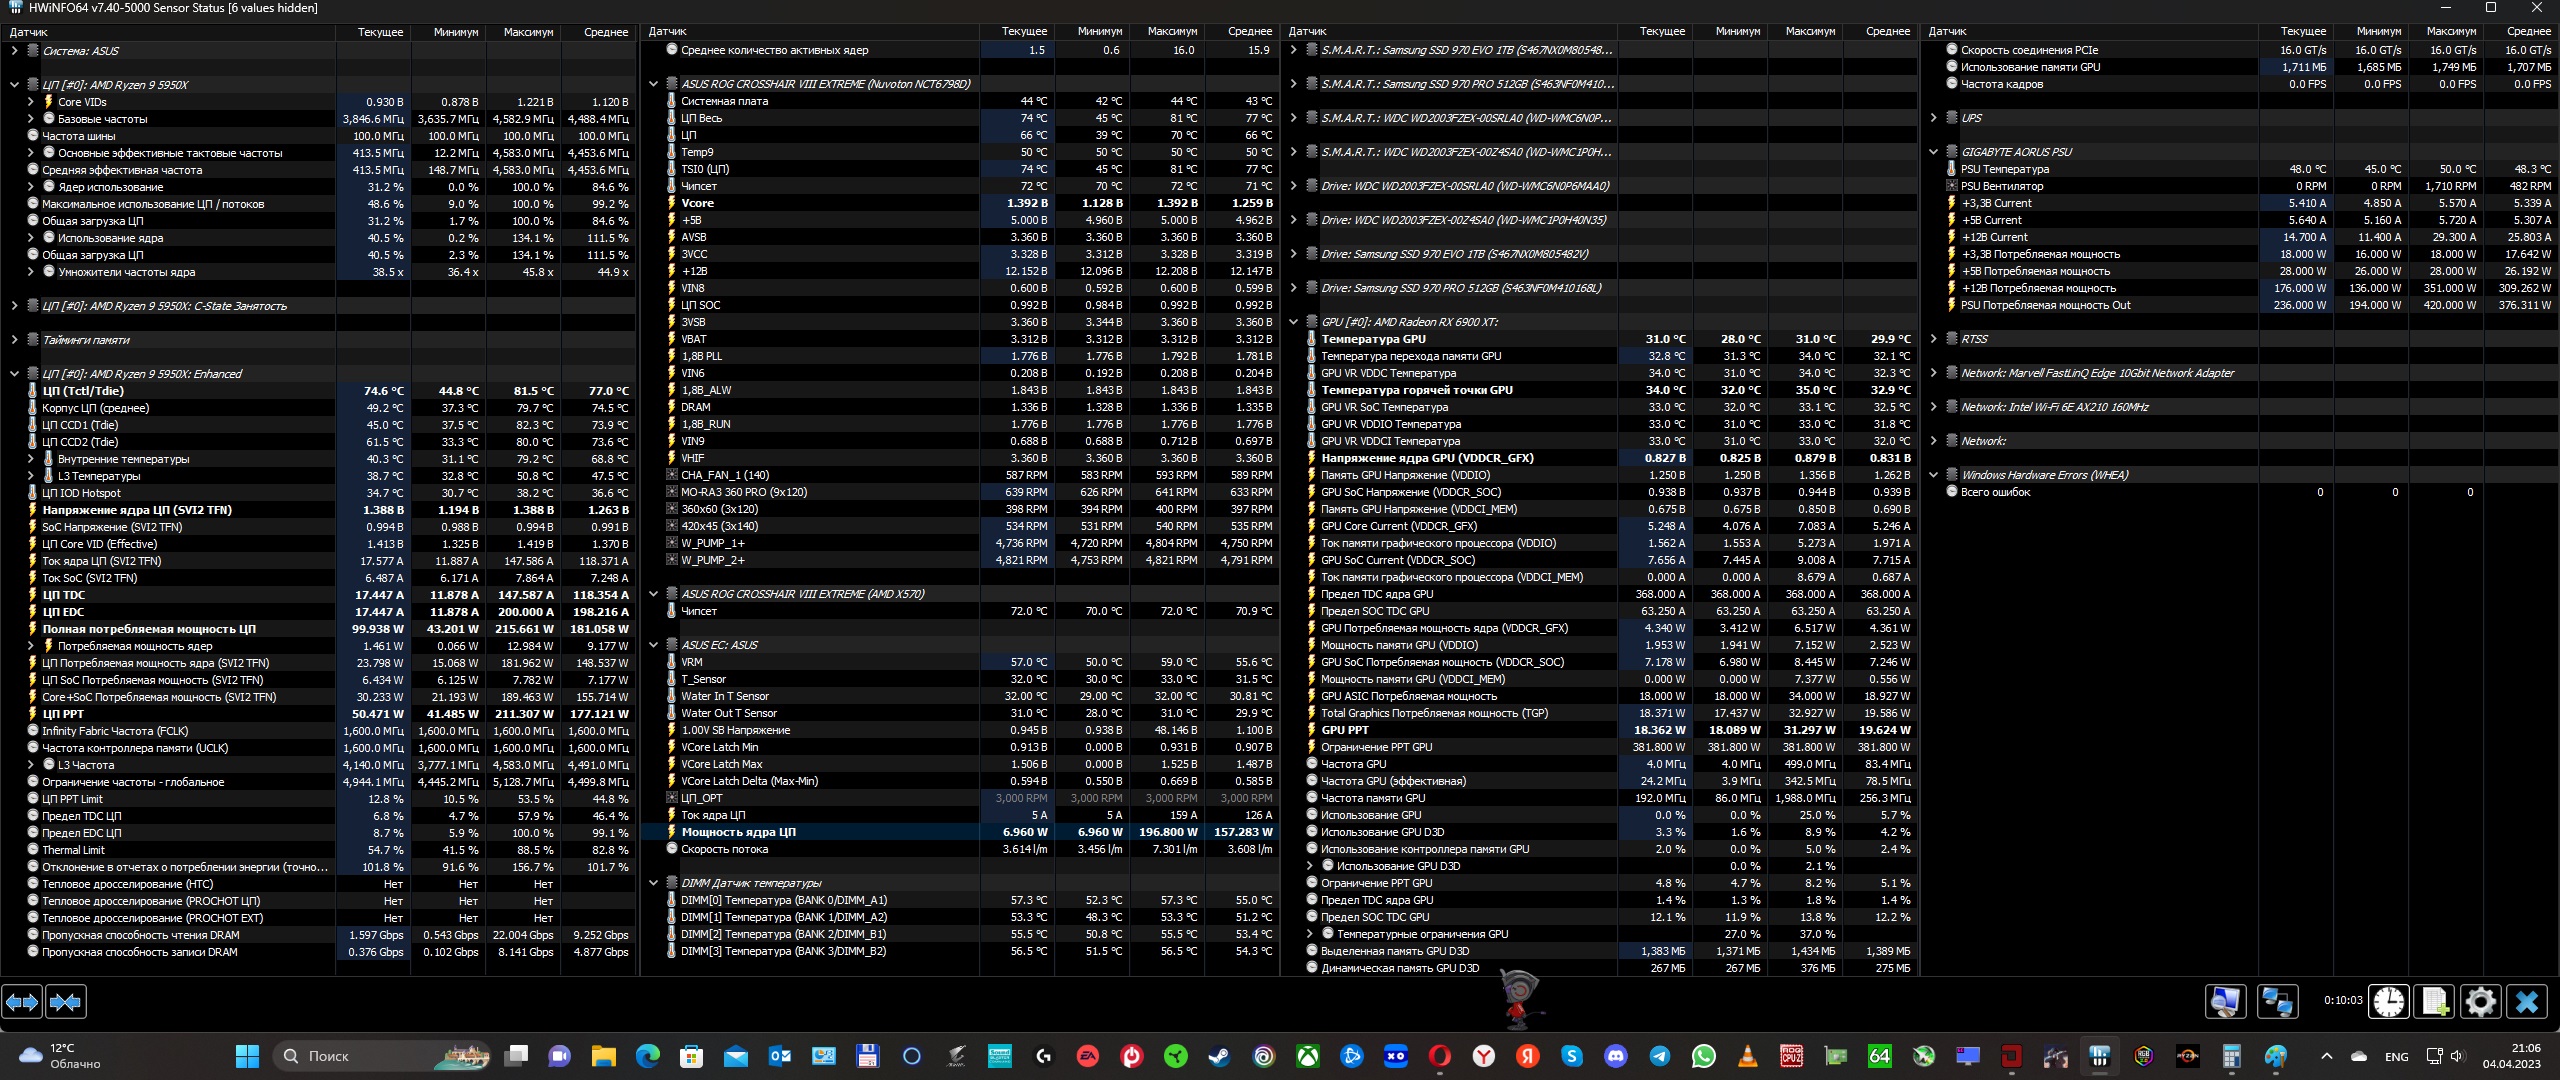Screen dimensions: 2560x1080
Task: Click the Текущее column header in first panel
Action: 380,32
